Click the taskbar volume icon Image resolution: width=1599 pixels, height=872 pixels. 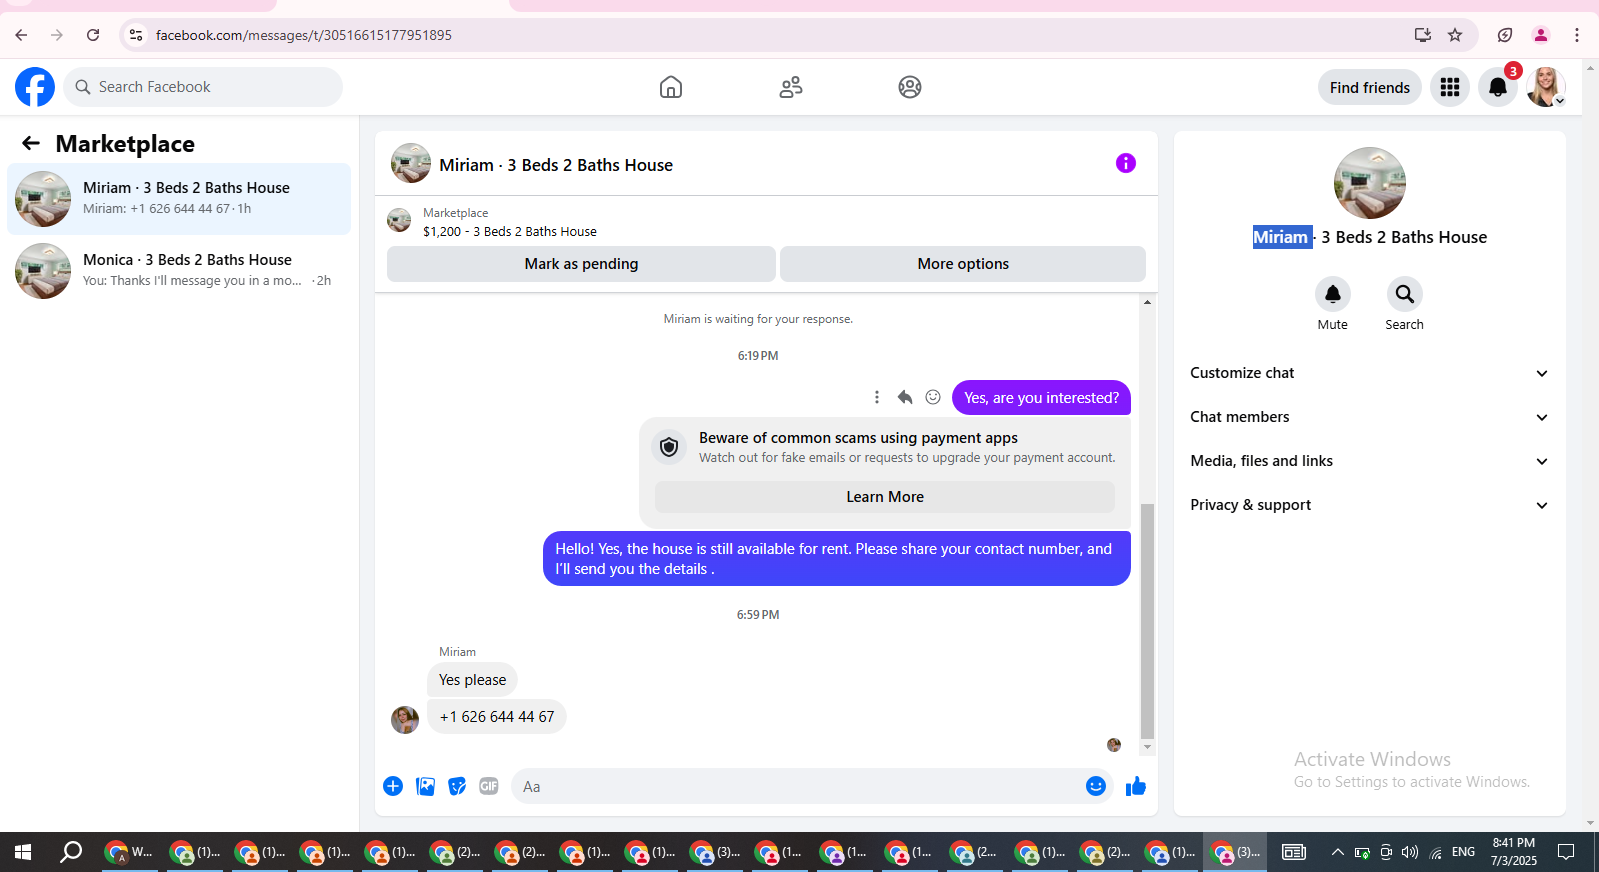click(1410, 852)
